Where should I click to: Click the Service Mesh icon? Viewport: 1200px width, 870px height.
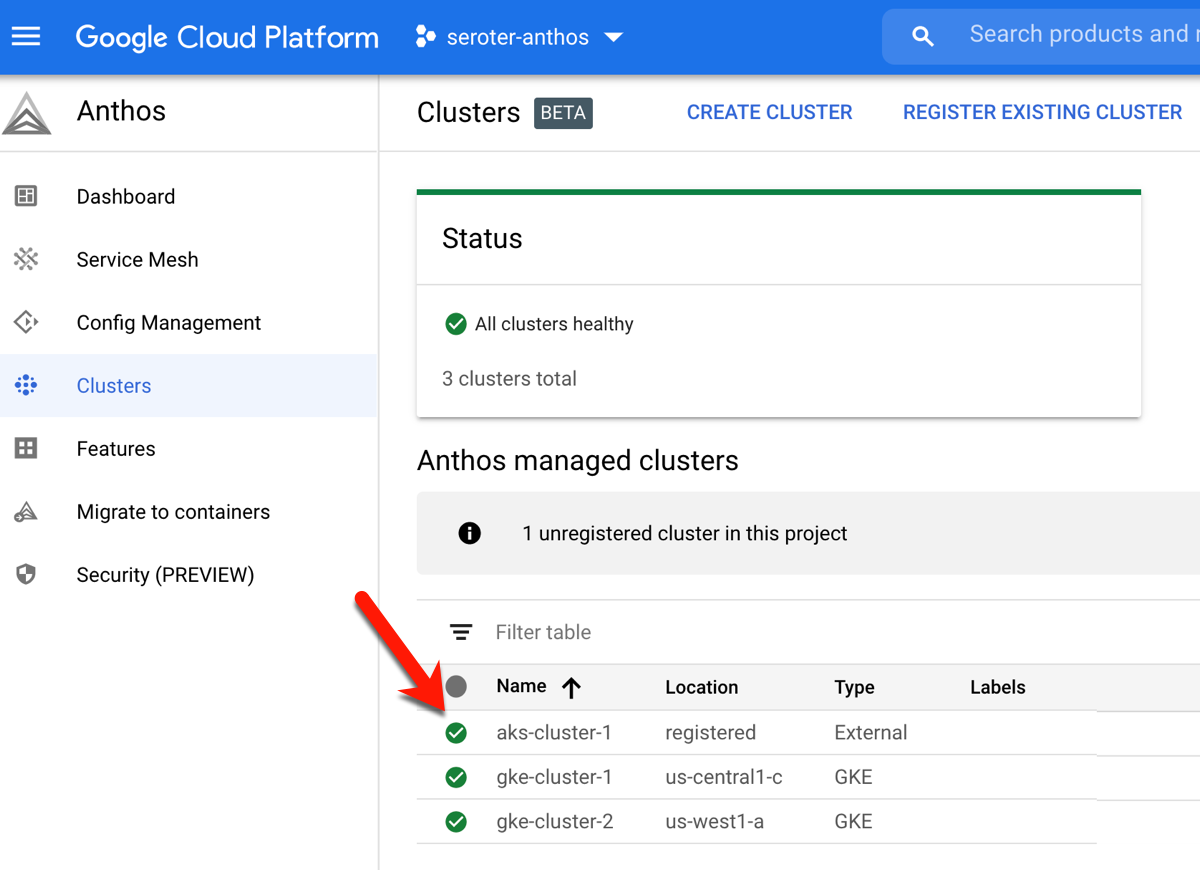pyautogui.click(x=26, y=259)
